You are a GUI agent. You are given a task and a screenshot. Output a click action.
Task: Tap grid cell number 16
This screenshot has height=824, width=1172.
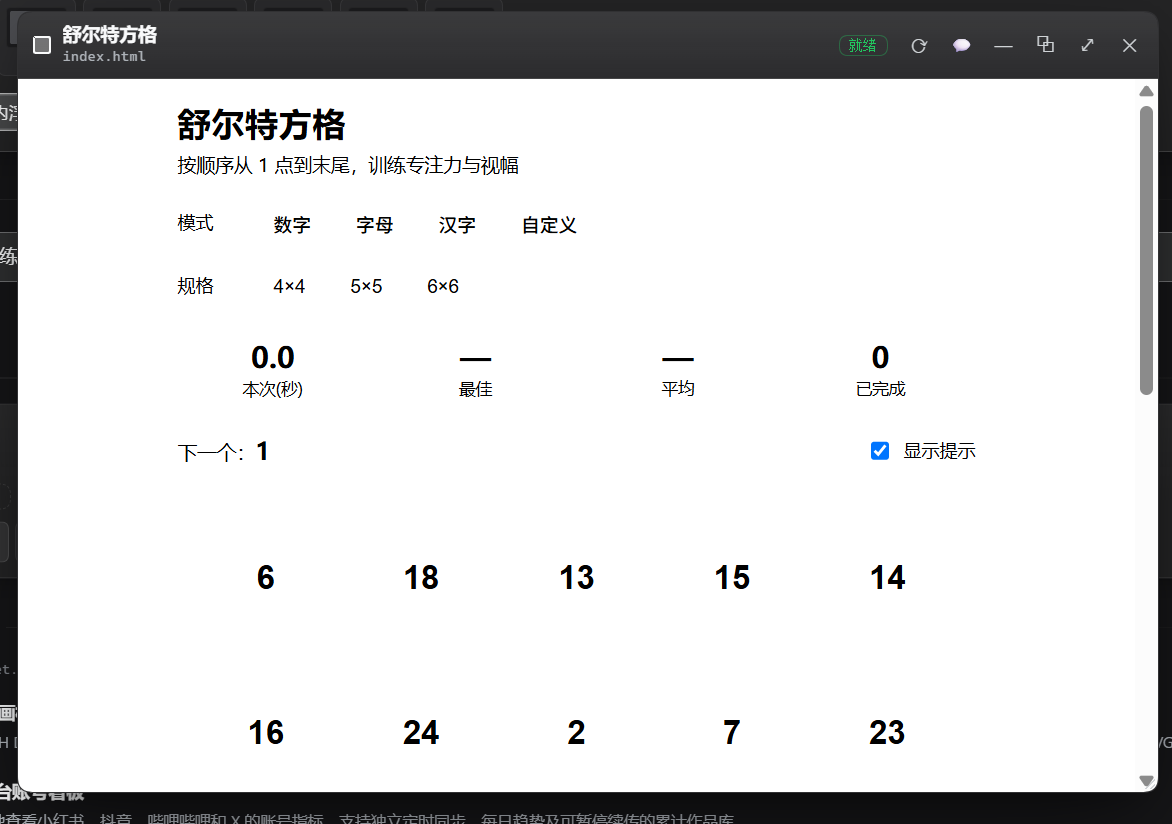pyautogui.click(x=265, y=732)
